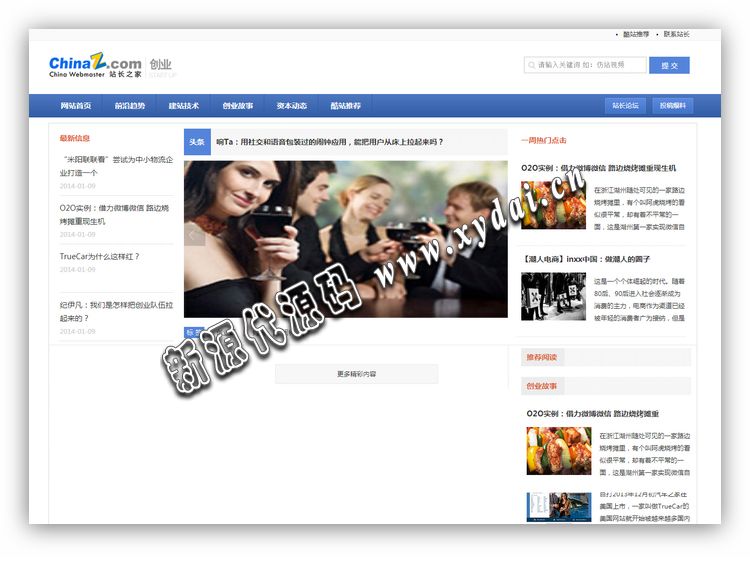Click the barbecue thumbnail under 创业故事

pyautogui.click(x=559, y=451)
